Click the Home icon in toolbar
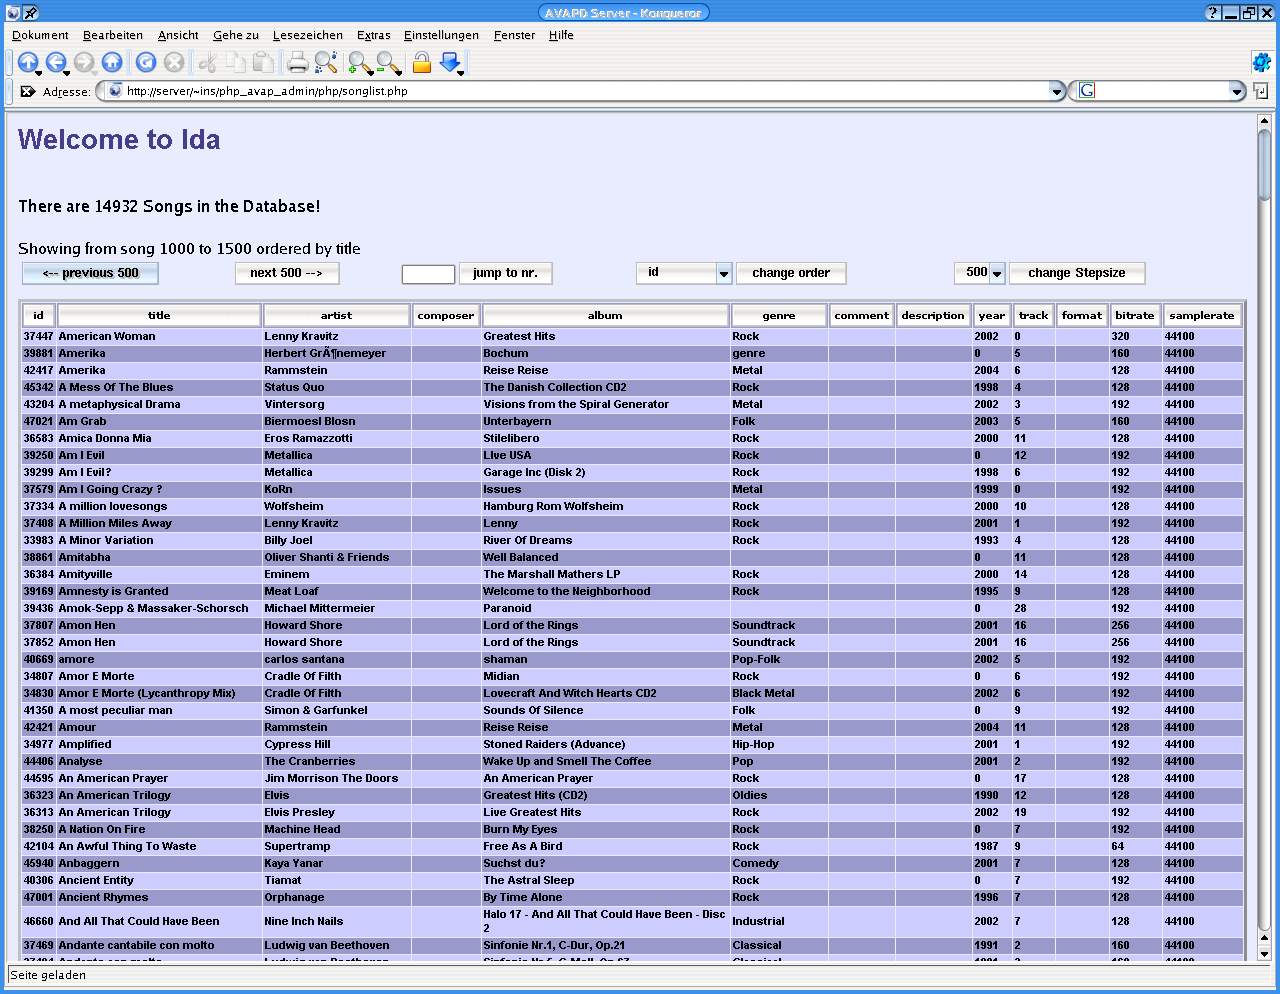 [x=112, y=63]
